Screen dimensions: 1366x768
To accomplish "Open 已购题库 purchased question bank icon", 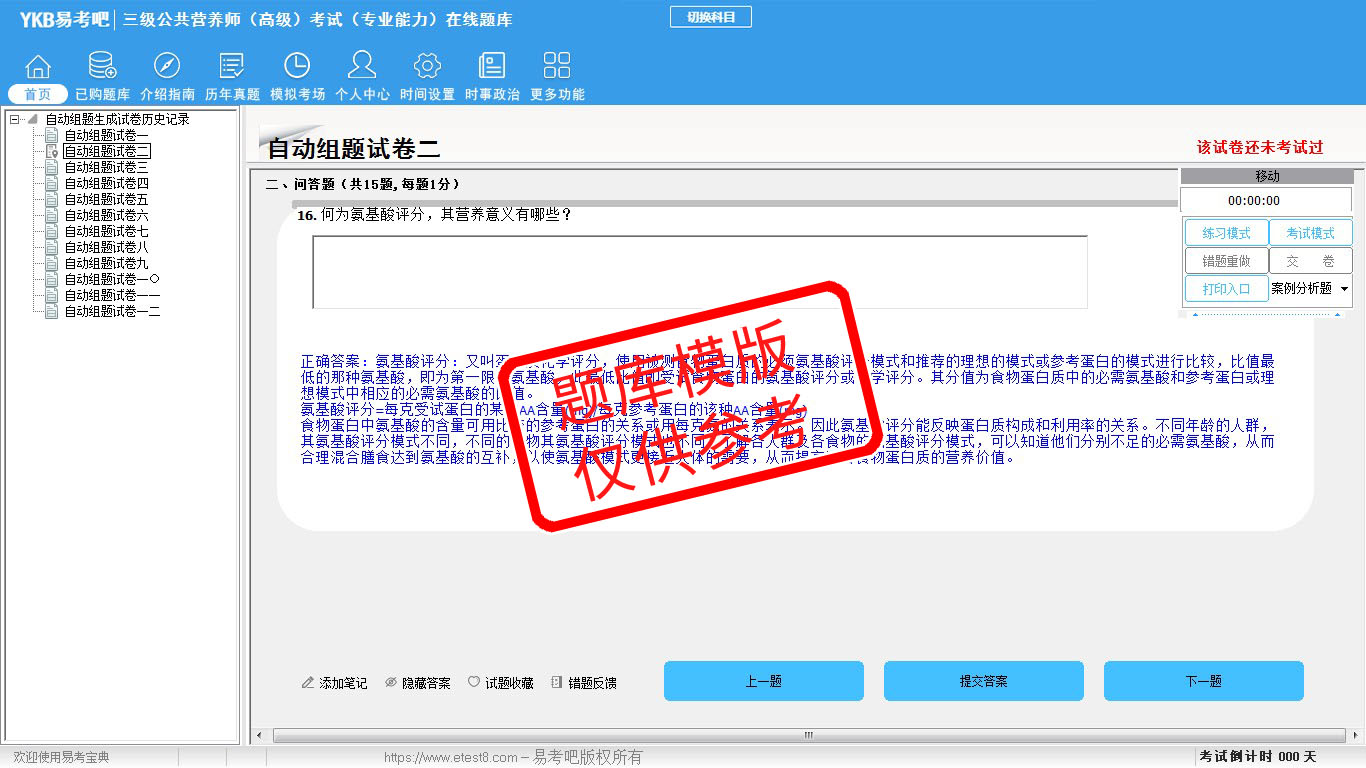I will pos(102,67).
